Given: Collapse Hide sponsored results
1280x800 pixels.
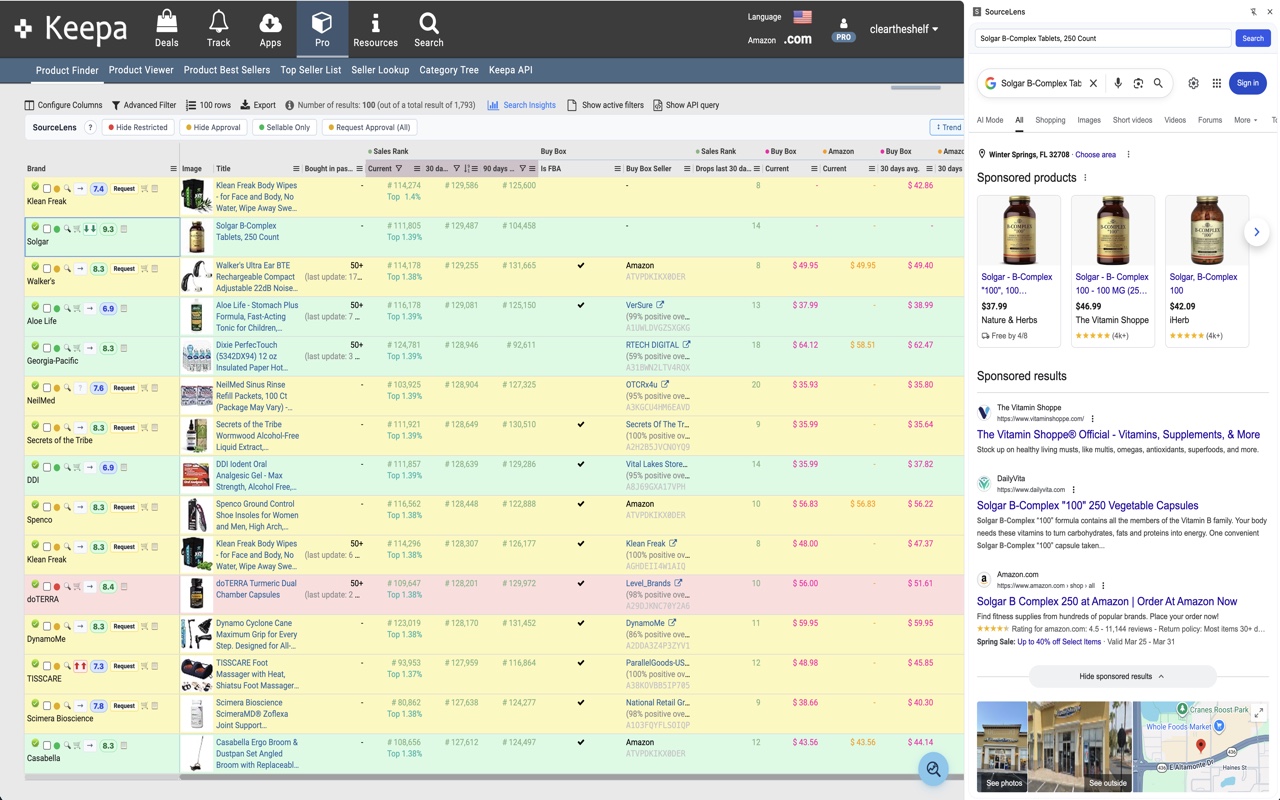Looking at the screenshot, I should 1122,677.
